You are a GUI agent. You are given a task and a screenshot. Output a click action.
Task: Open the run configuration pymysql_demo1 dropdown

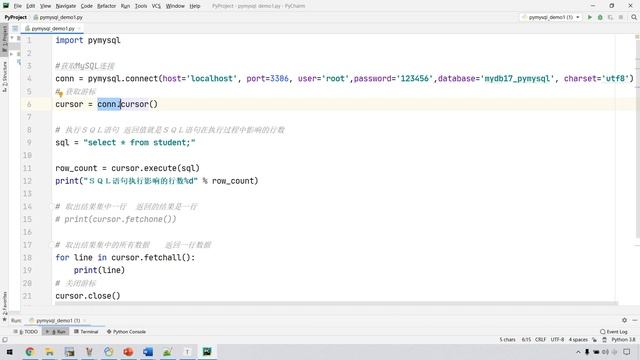tap(551, 18)
